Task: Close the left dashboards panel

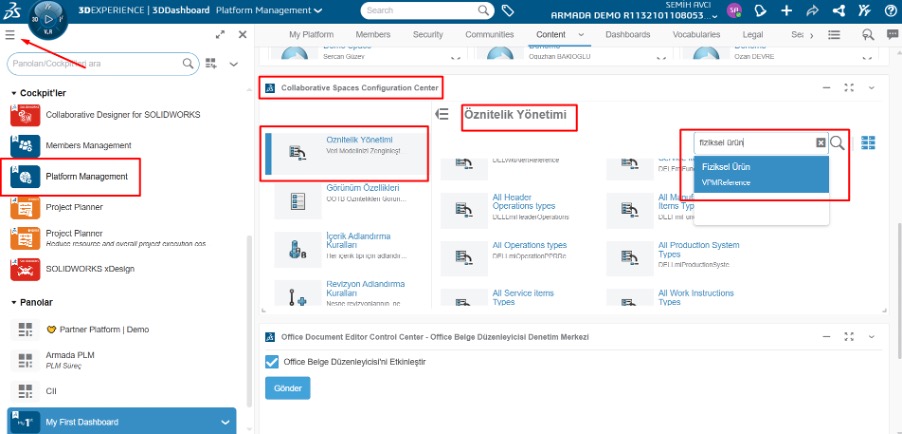Action: [x=243, y=35]
